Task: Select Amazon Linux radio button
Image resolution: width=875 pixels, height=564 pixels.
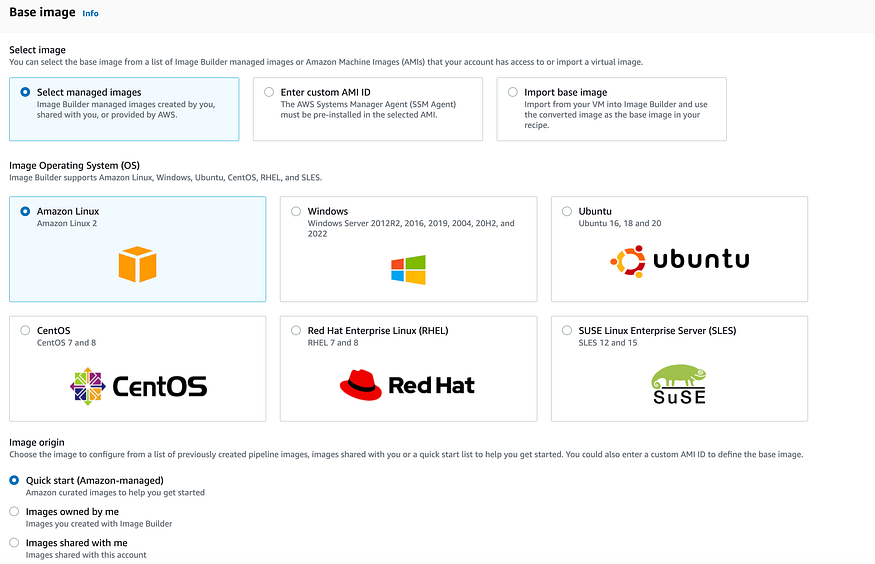Action: [25, 211]
